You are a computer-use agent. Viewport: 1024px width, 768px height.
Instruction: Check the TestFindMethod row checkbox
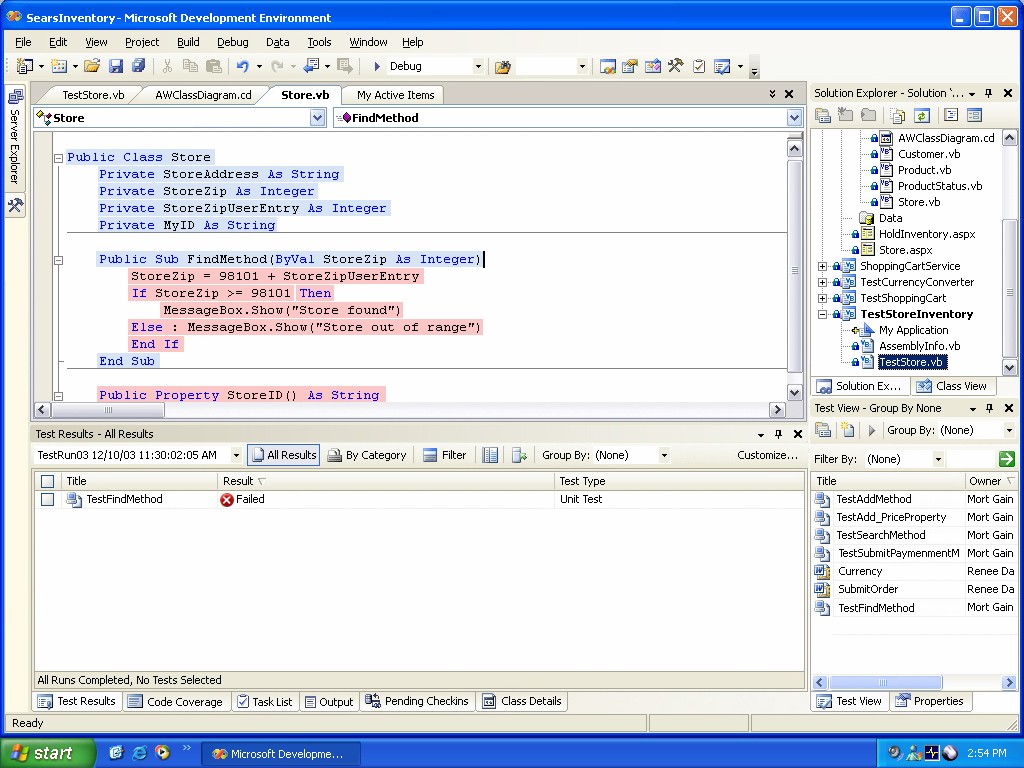tap(47, 500)
